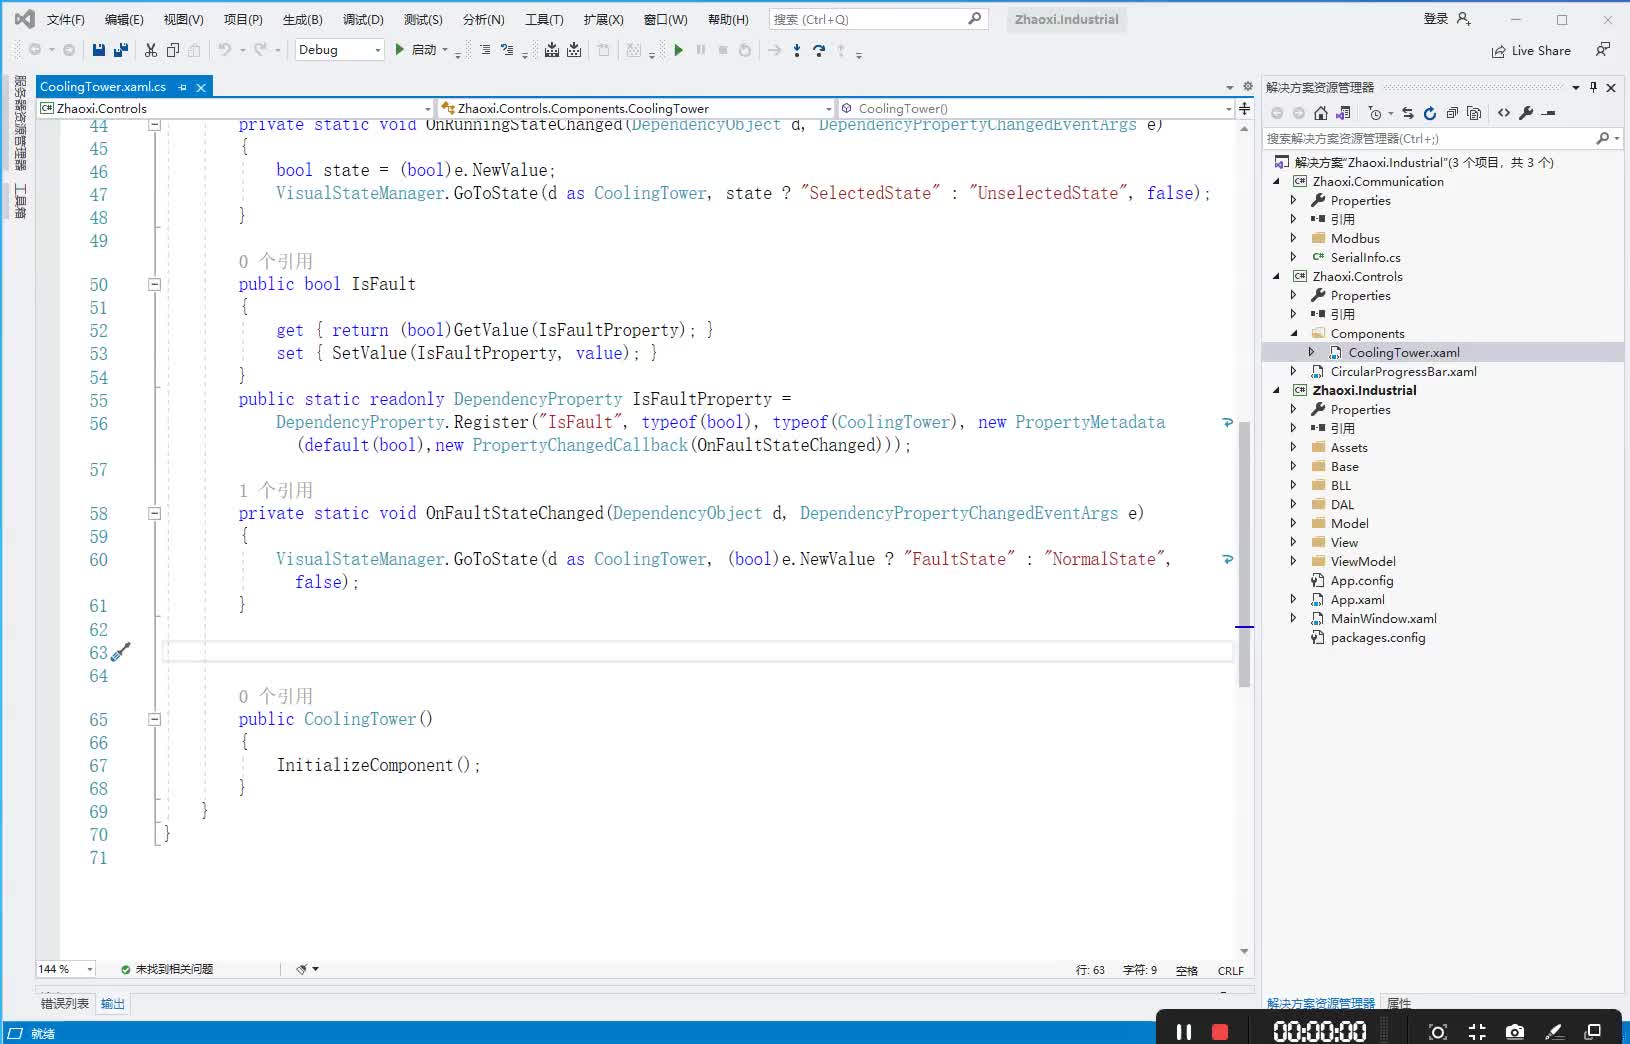Click the Sync with Active Document icon
The width and height of the screenshot is (1630, 1044).
[x=1408, y=113]
